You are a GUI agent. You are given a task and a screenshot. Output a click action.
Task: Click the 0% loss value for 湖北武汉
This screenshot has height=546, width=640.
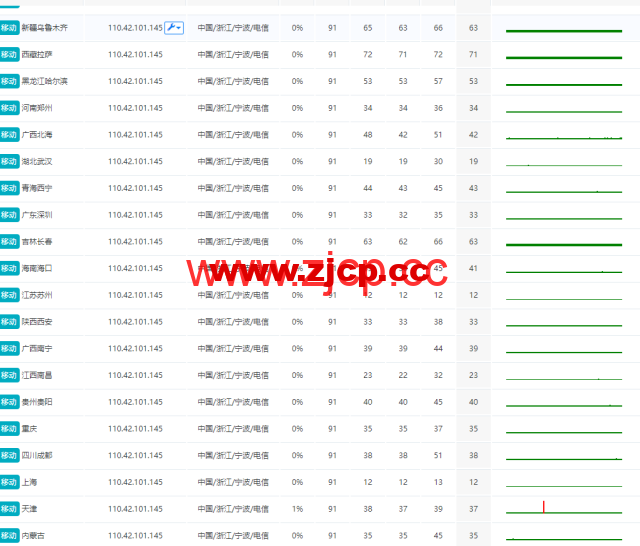click(297, 161)
